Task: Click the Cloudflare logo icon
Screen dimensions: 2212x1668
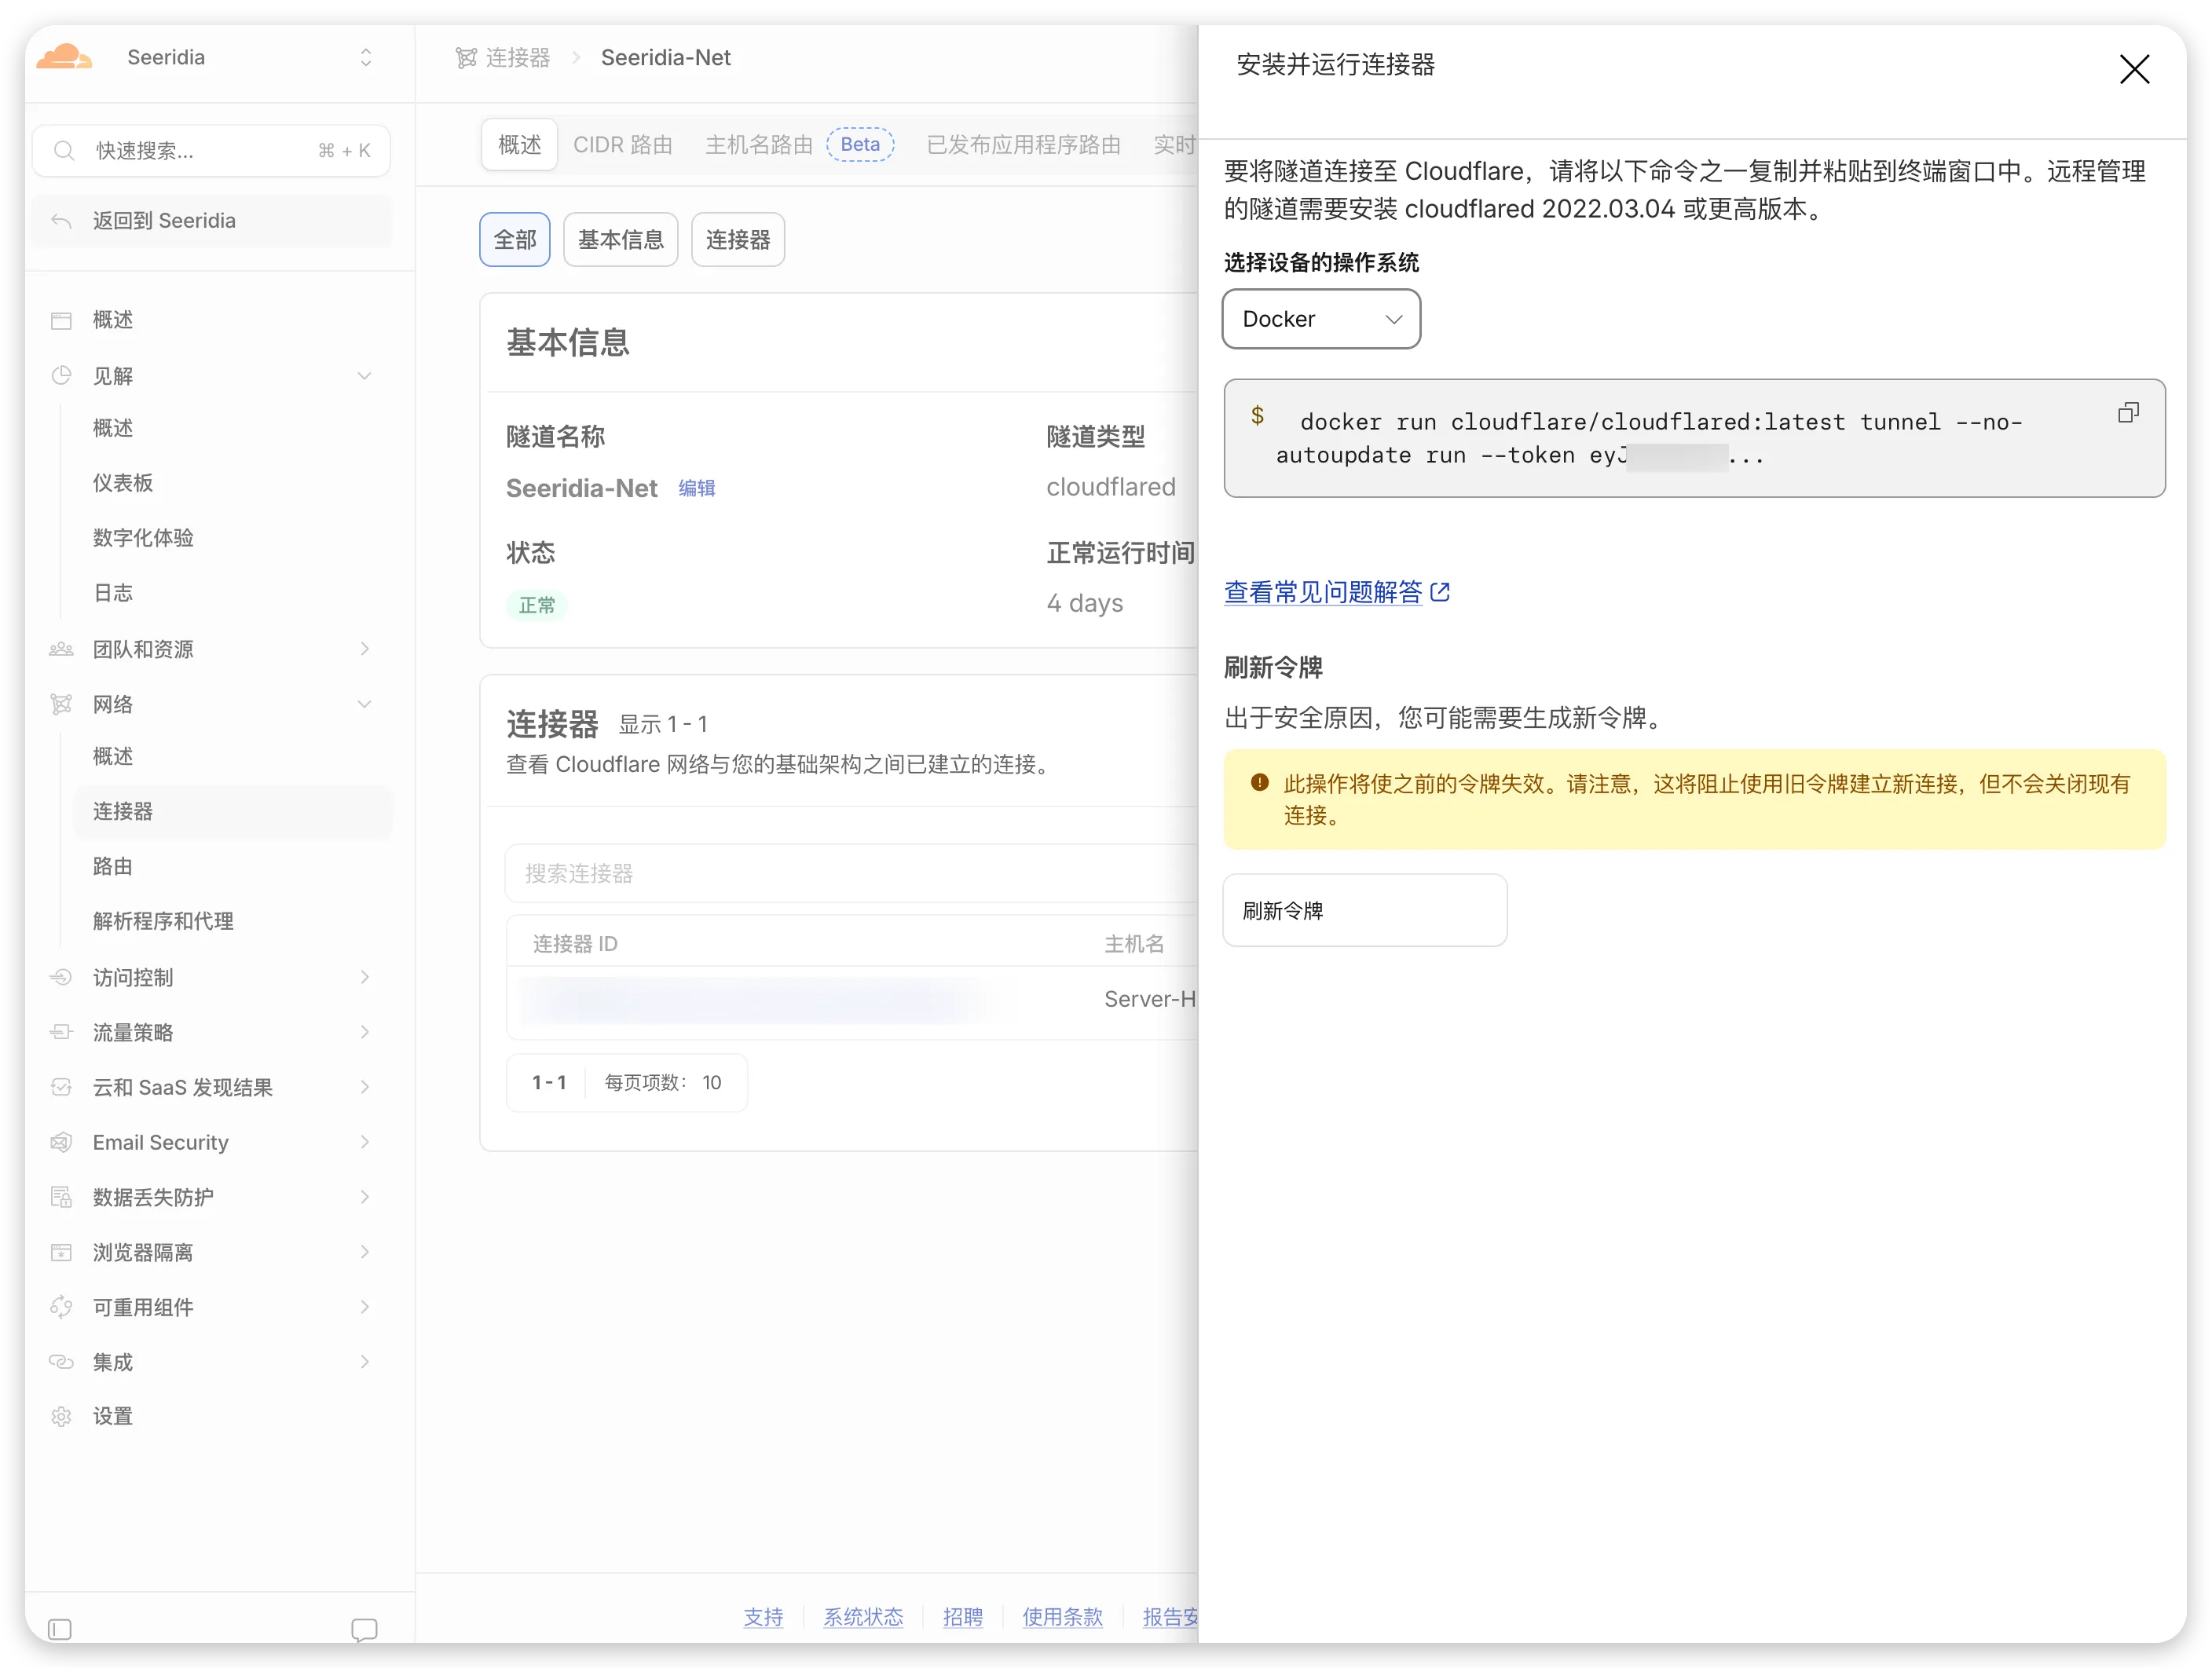Action: pyautogui.click(x=64, y=57)
